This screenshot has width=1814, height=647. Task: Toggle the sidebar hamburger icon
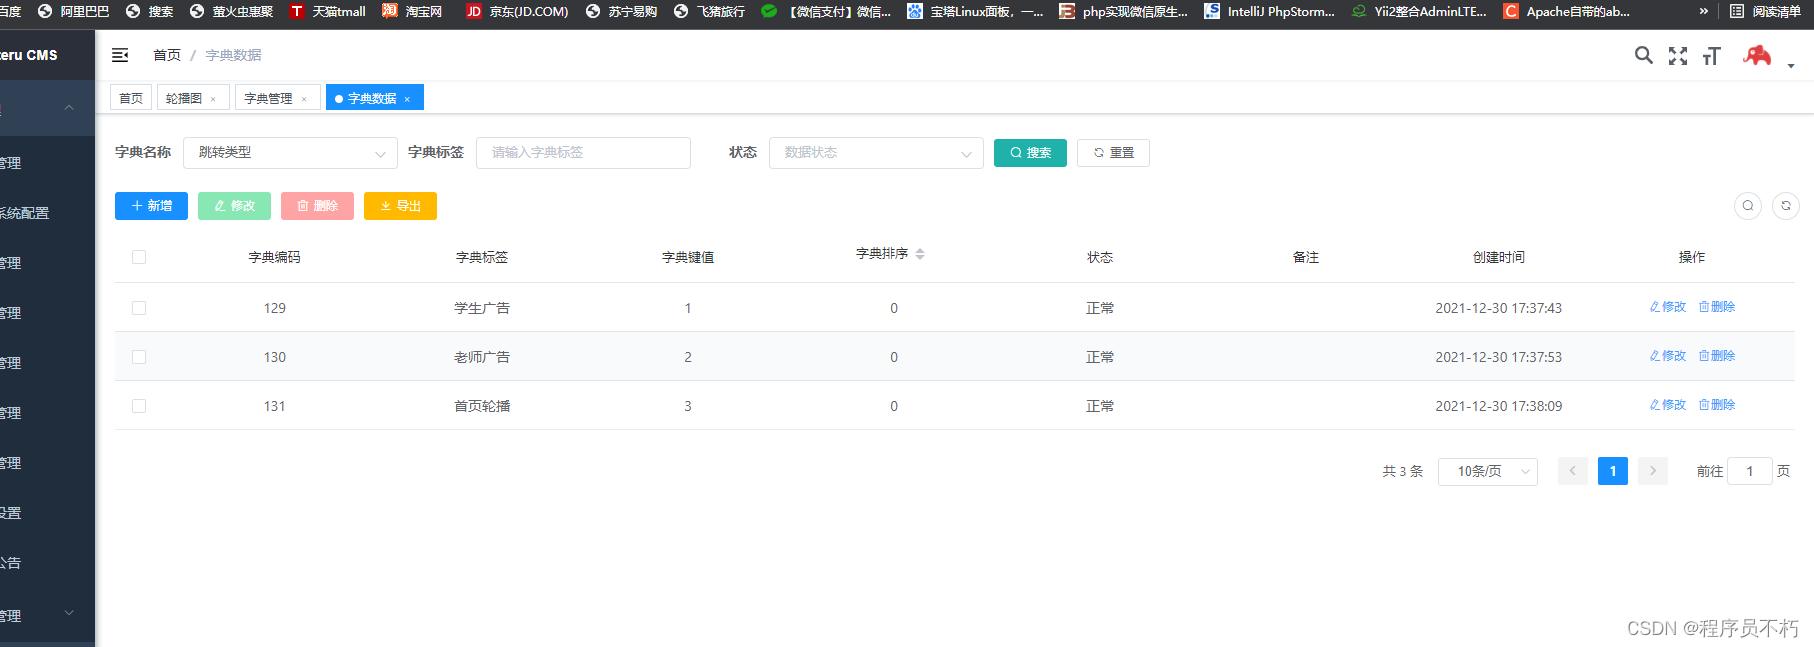click(120, 55)
